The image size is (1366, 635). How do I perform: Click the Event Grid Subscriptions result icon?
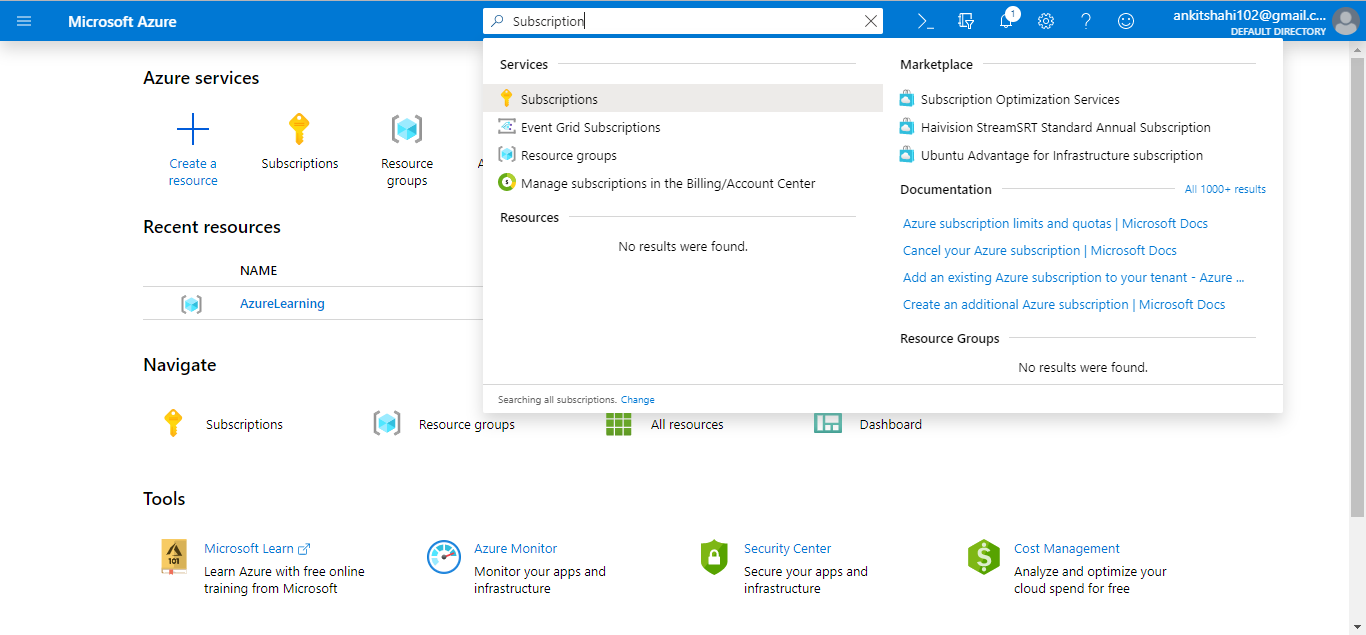pos(506,127)
